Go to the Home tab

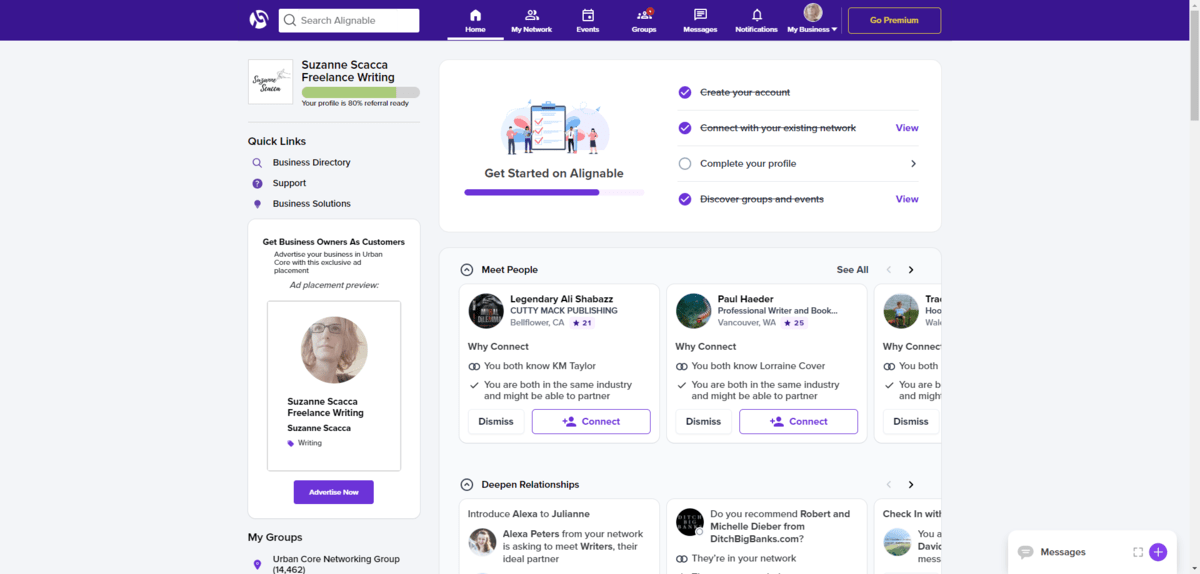click(475, 20)
